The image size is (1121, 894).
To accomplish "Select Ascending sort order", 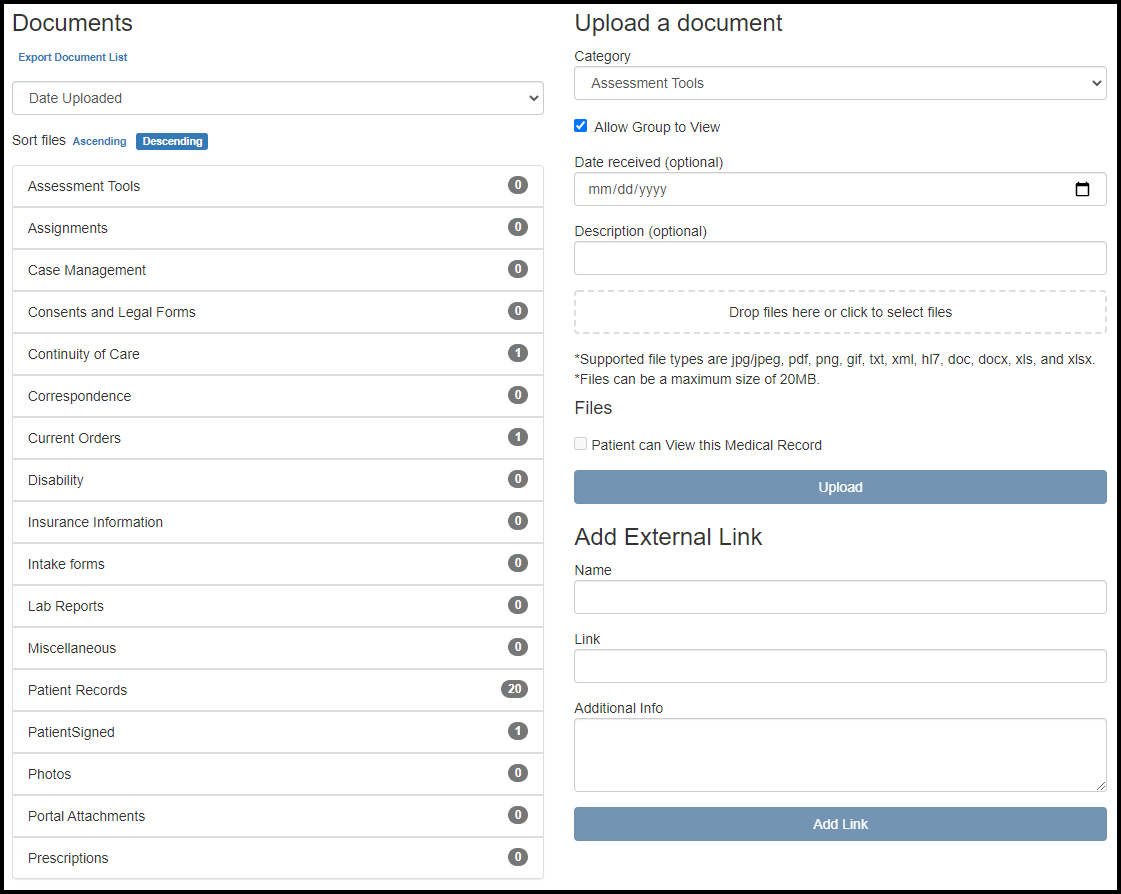I will coord(99,141).
